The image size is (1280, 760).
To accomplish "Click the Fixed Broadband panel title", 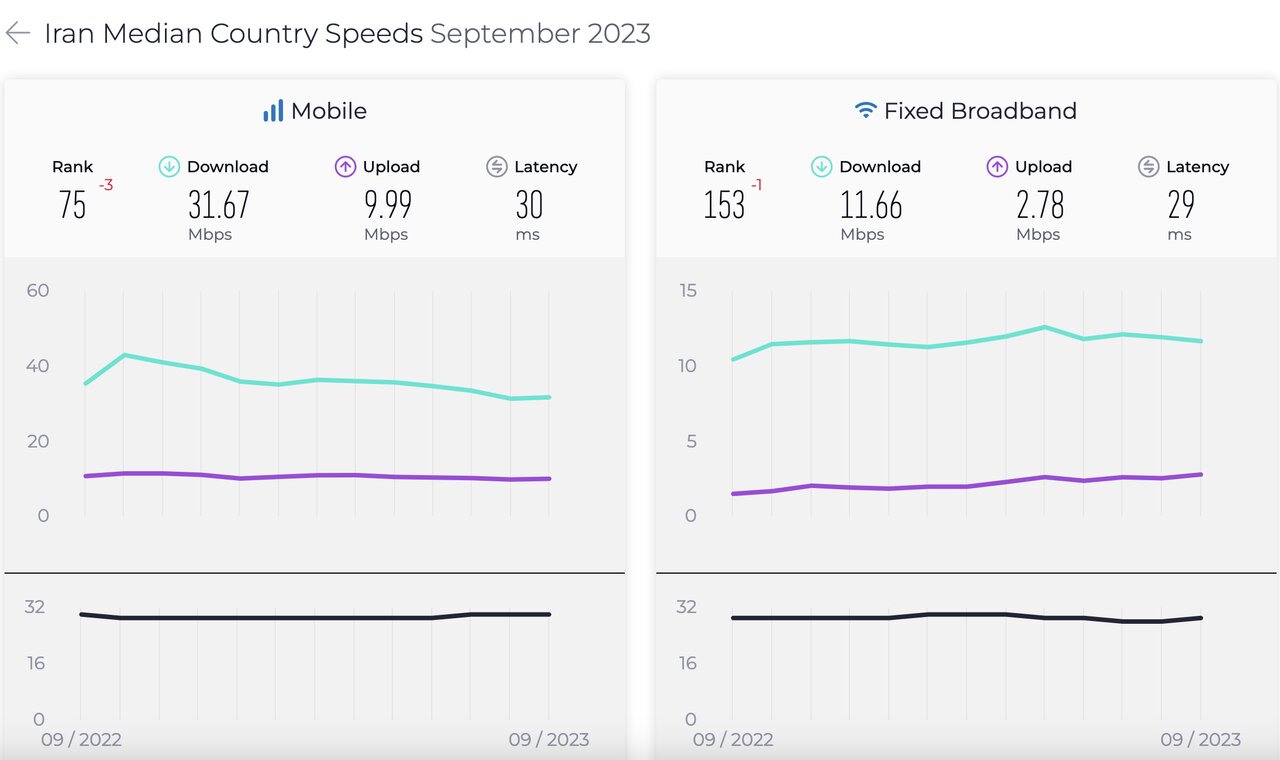I will click(x=980, y=111).
